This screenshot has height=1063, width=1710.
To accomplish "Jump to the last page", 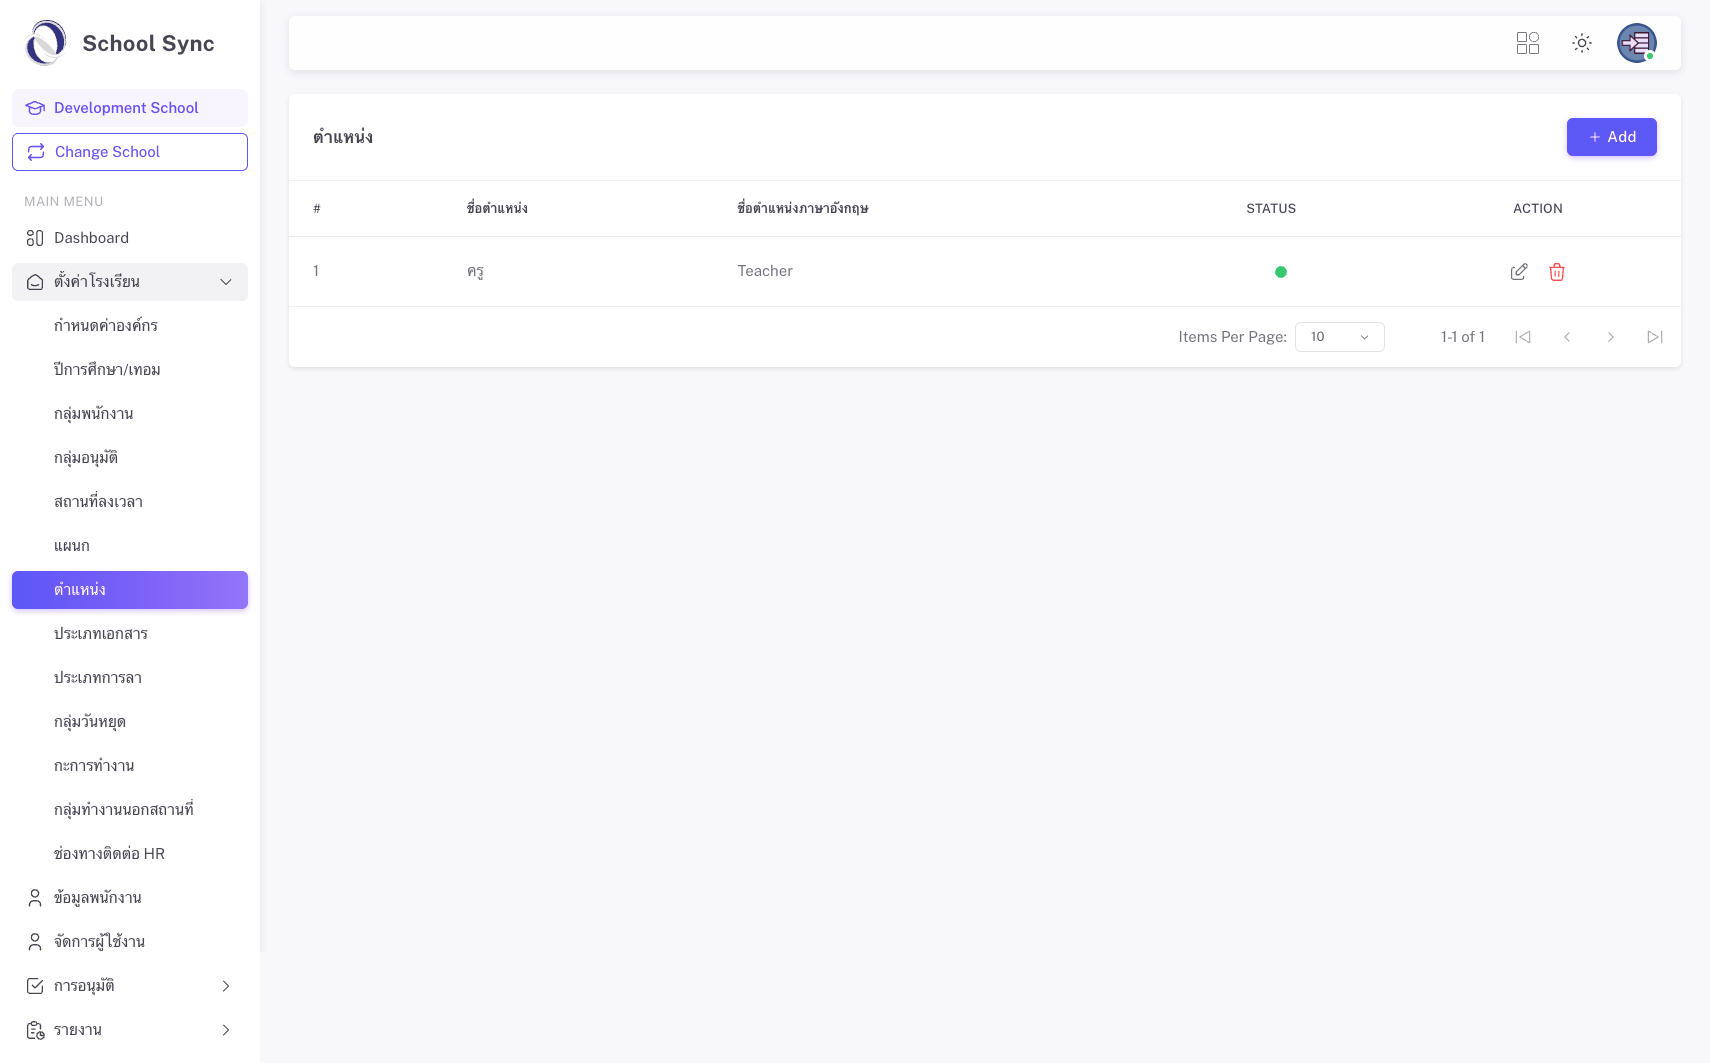I will (1655, 337).
